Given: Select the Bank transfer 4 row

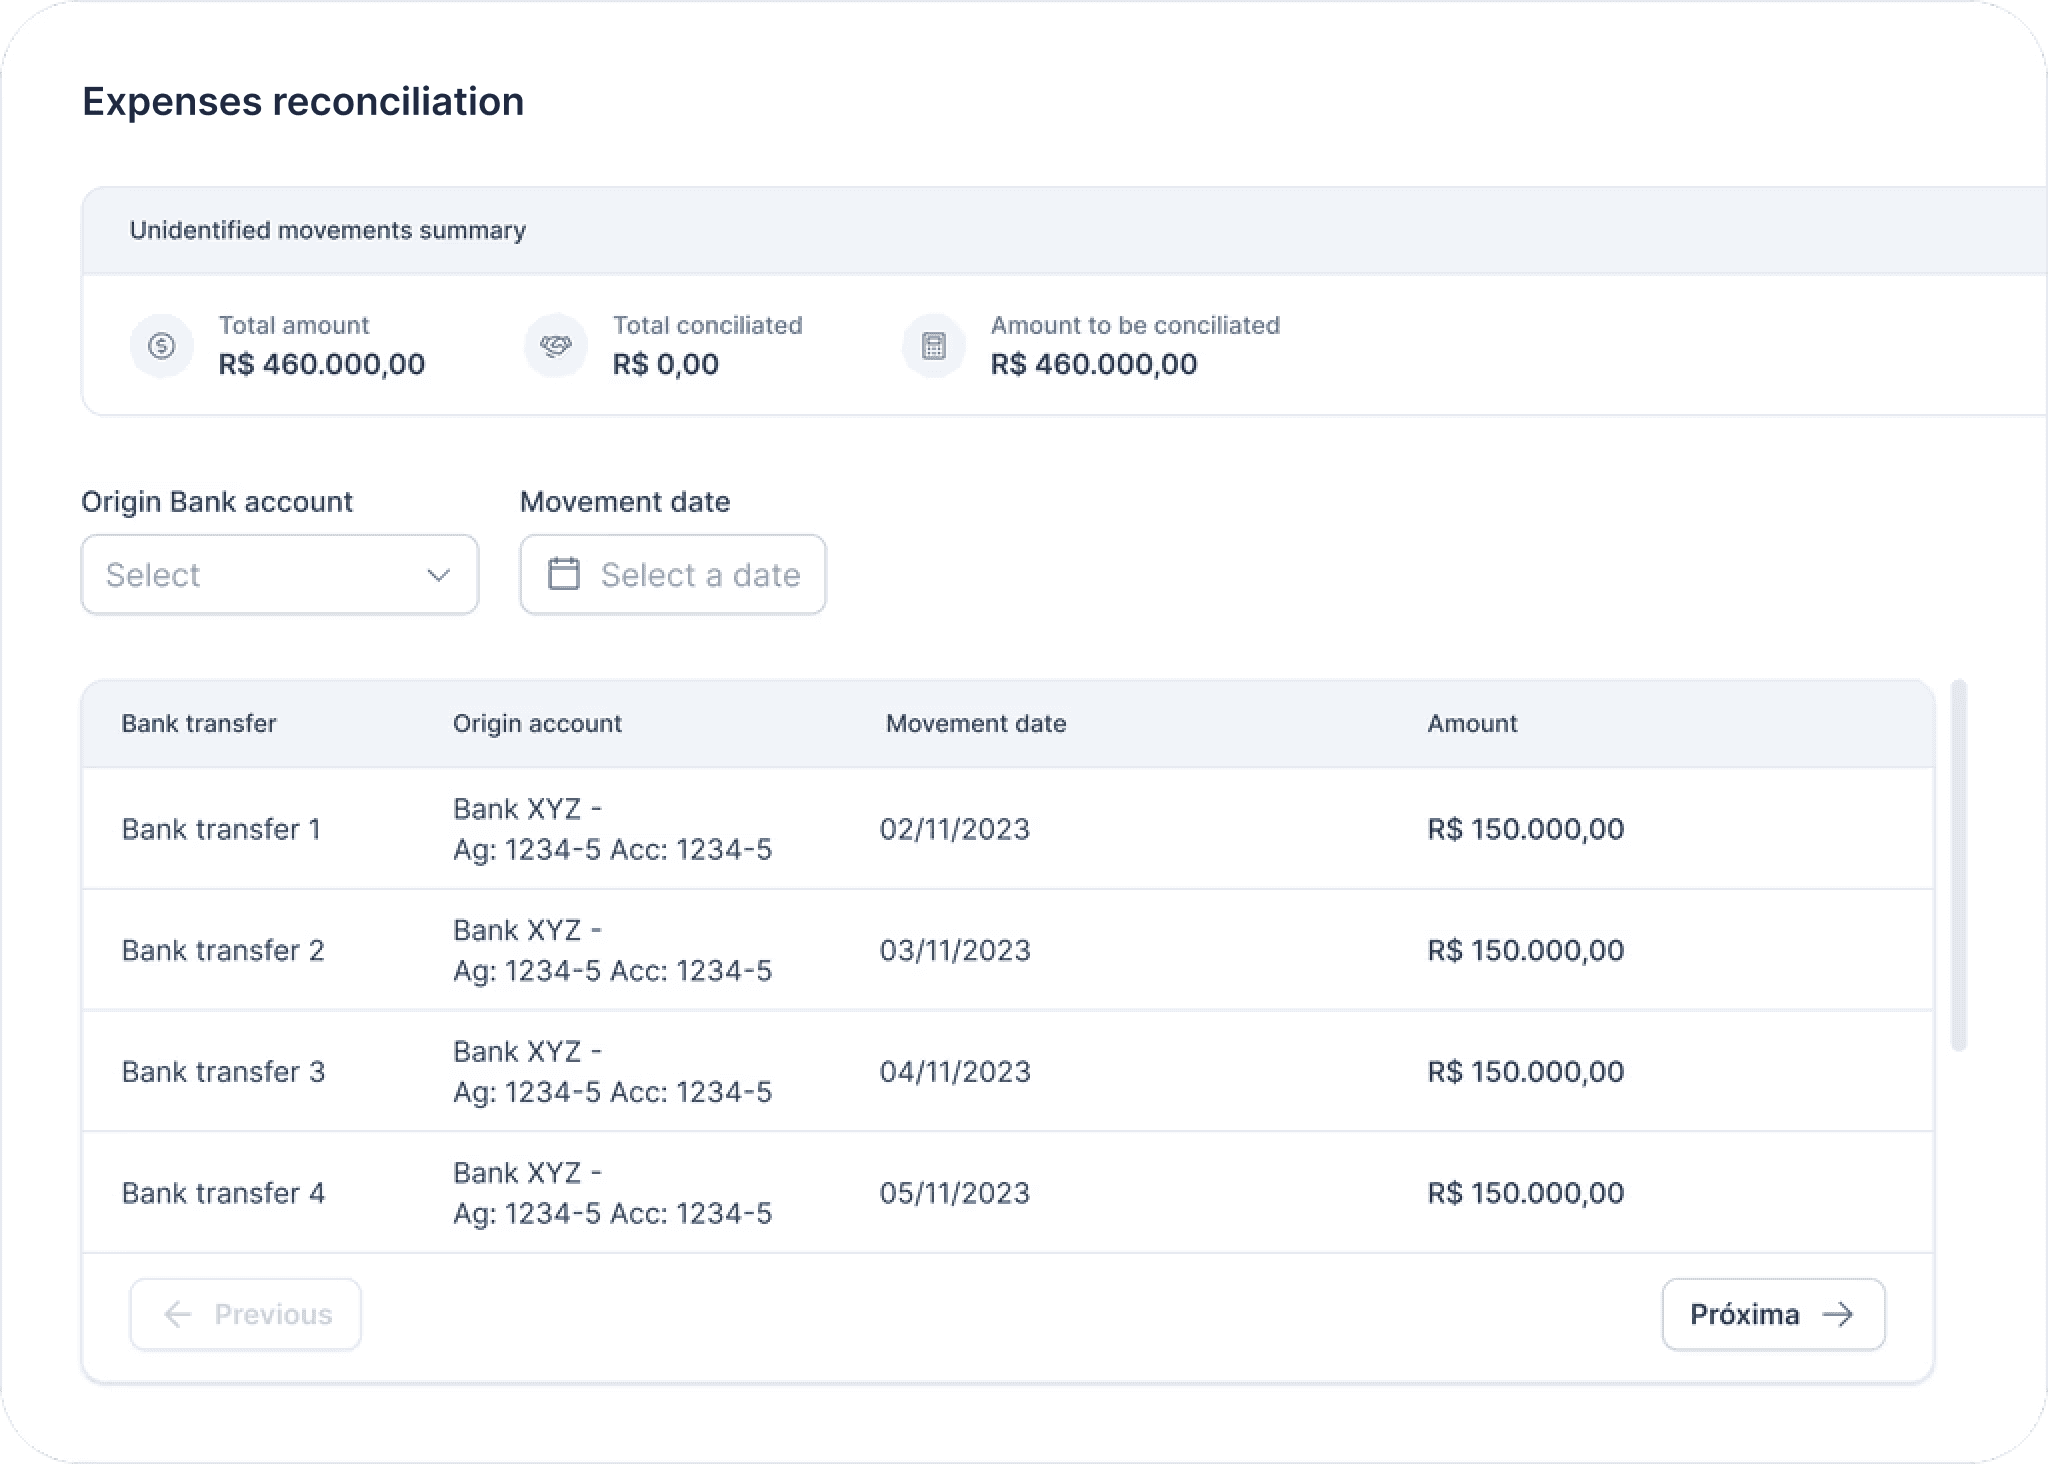Looking at the screenshot, I should tap(223, 1192).
